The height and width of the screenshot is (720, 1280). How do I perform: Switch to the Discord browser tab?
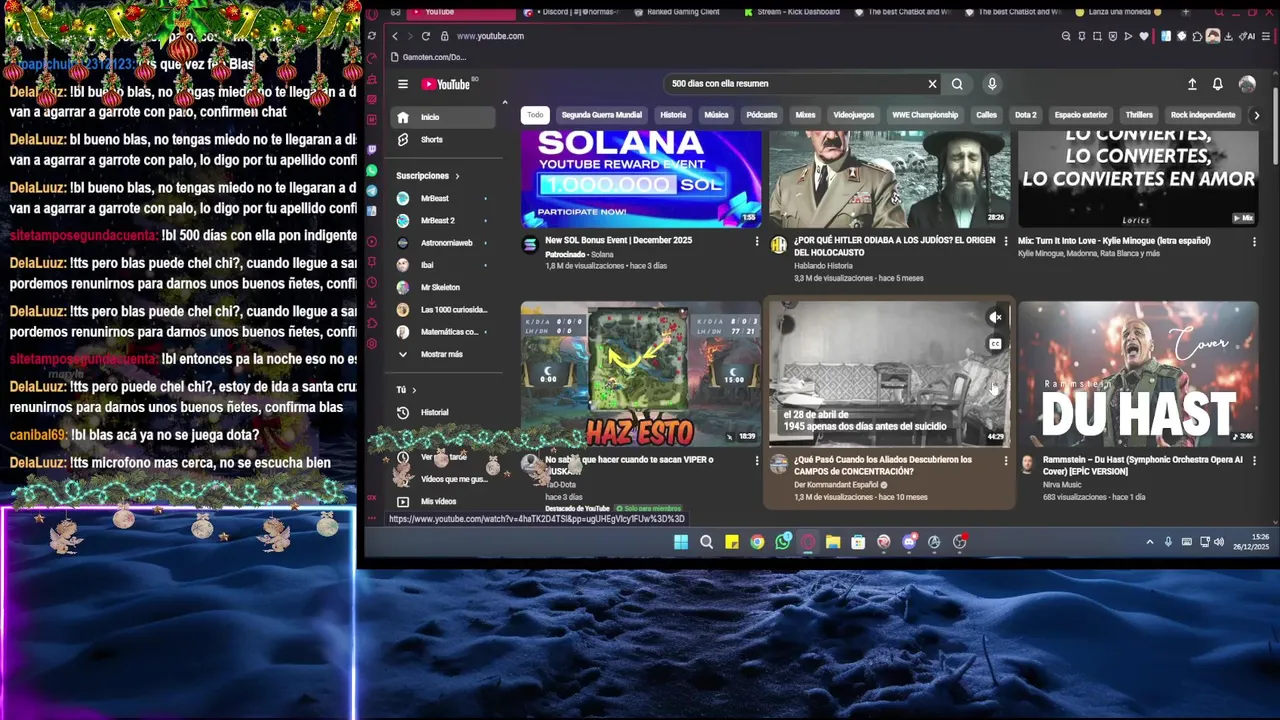pyautogui.click(x=573, y=12)
